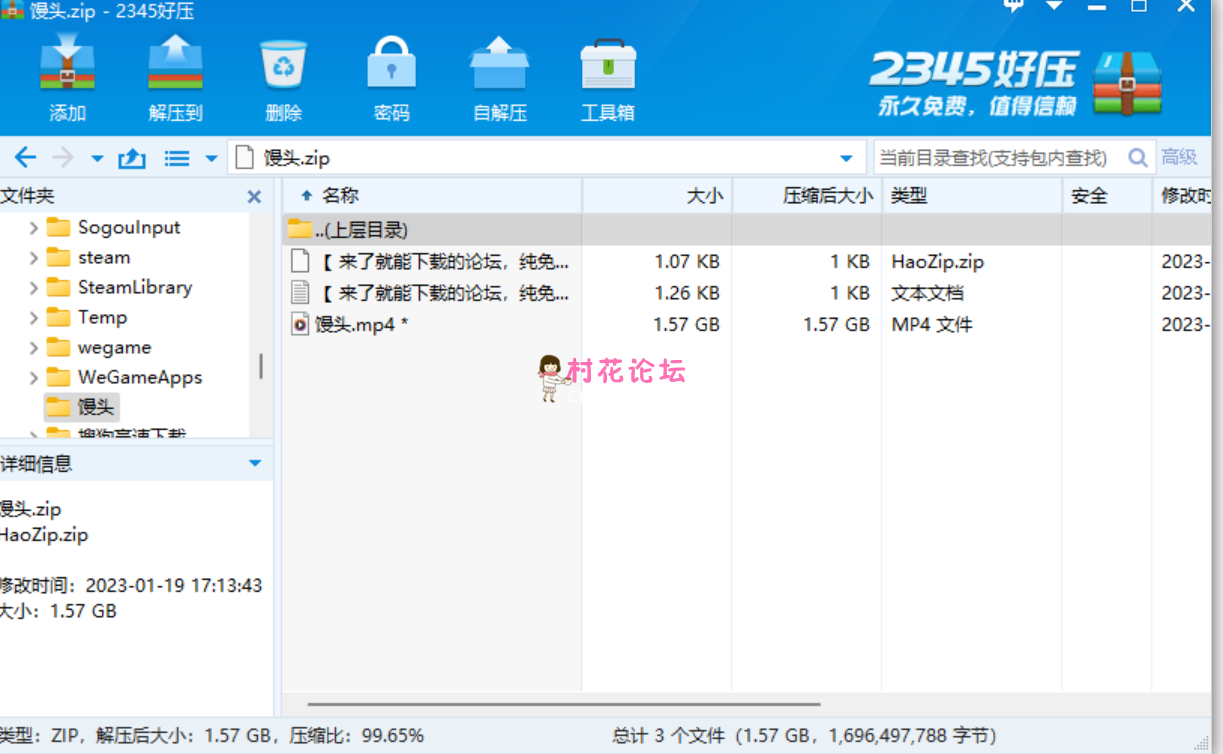
Task: Click the file list horizontal scrollbar
Action: coord(563,704)
